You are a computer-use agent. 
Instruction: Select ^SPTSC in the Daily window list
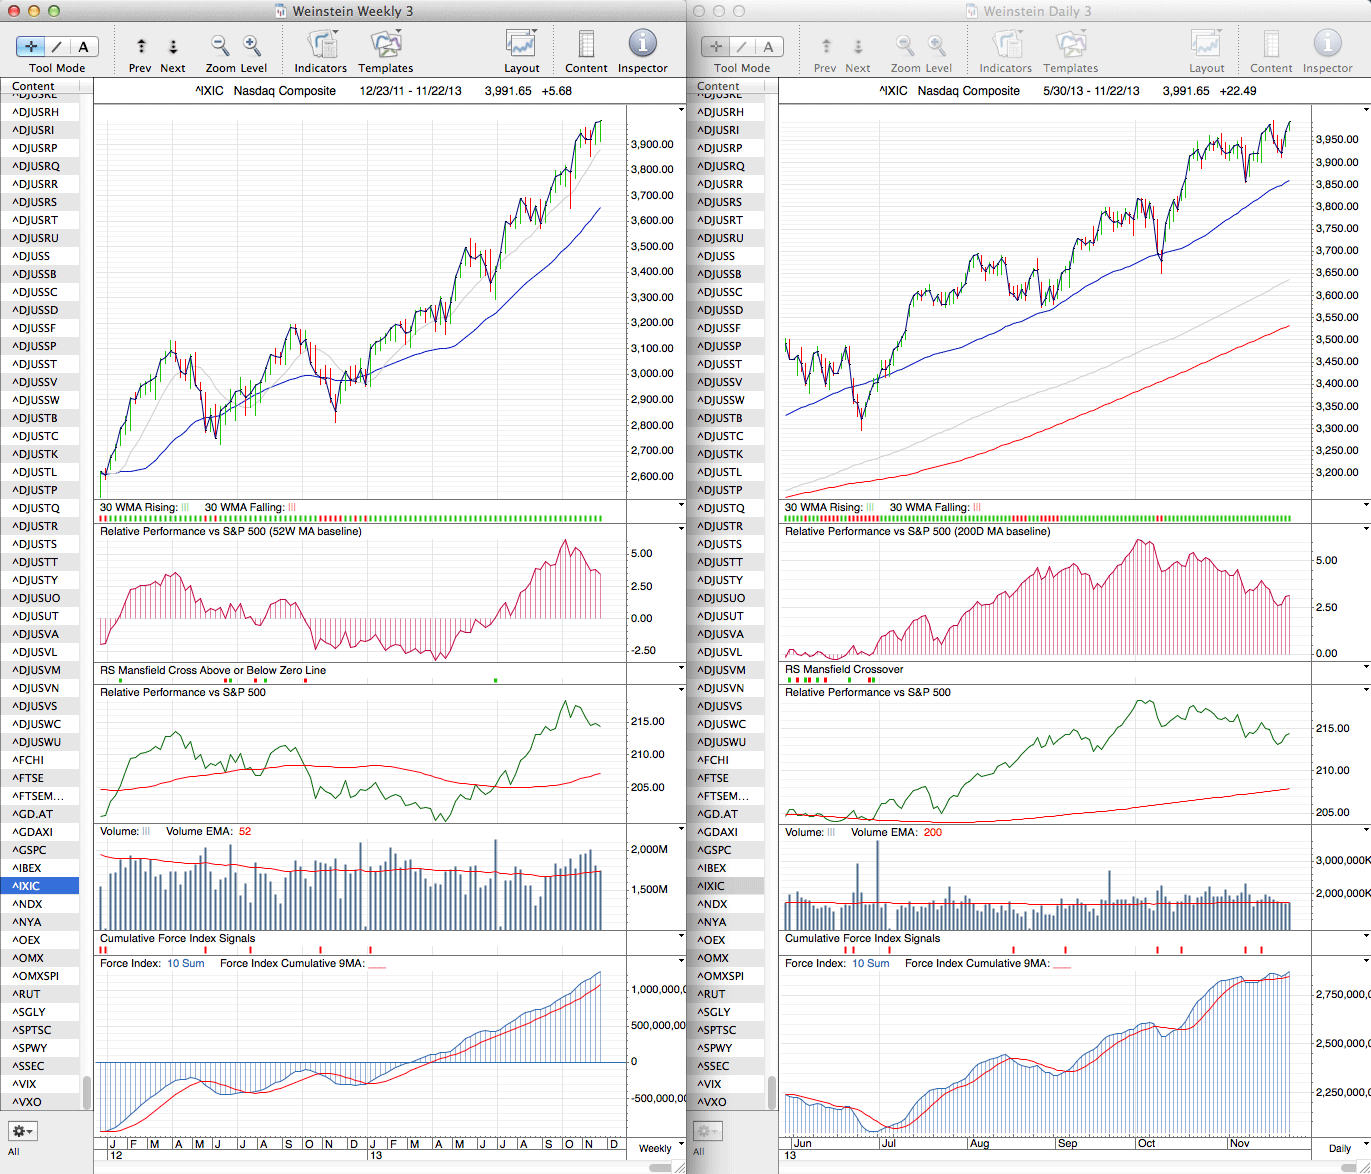tap(725, 1030)
